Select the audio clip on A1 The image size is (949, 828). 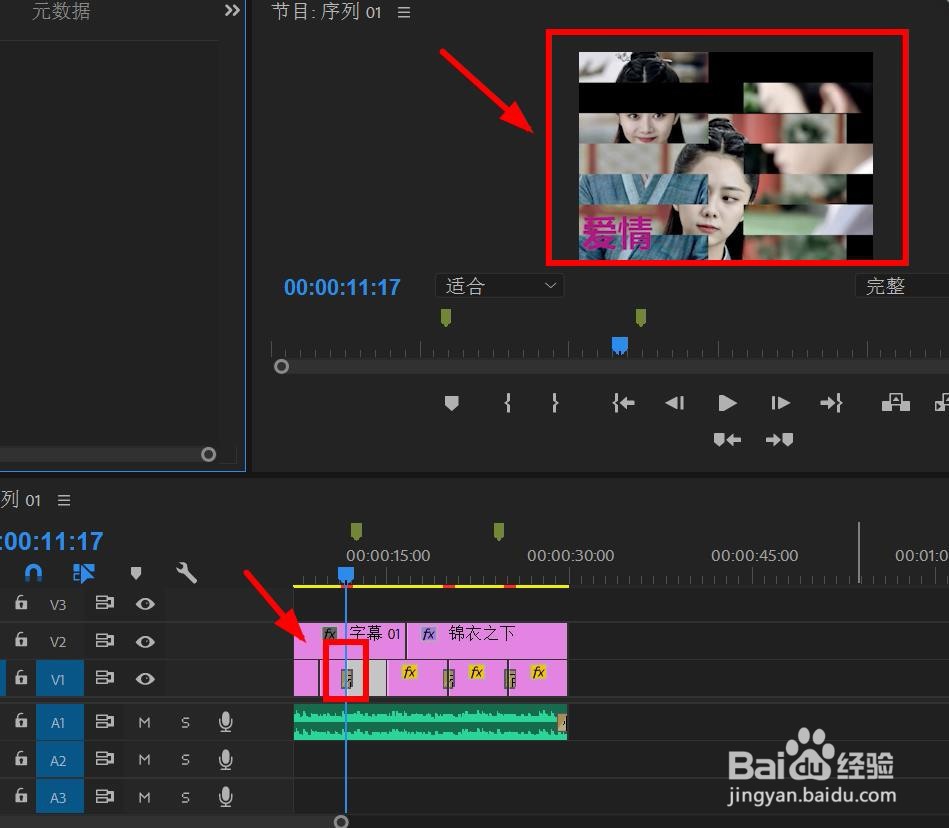(x=430, y=722)
